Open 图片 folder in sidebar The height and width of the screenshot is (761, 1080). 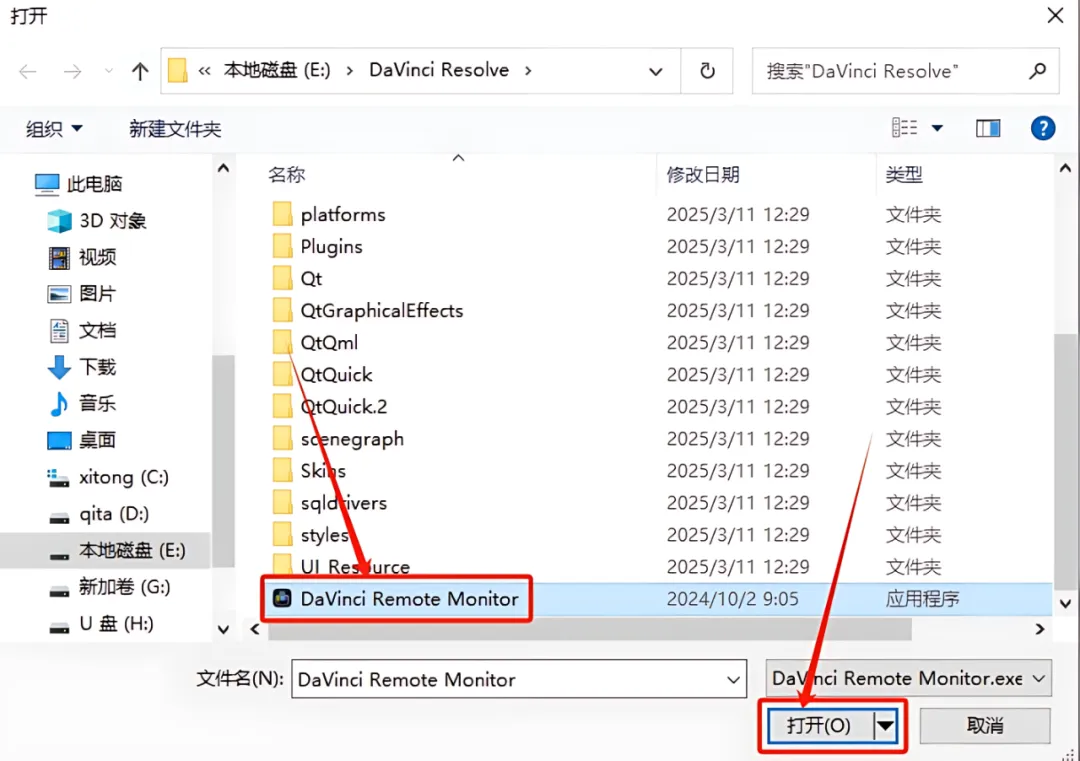point(81,294)
